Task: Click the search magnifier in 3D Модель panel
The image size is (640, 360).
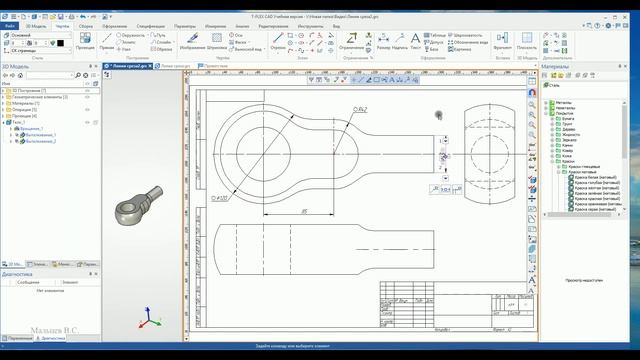Action: pyautogui.click(x=78, y=76)
